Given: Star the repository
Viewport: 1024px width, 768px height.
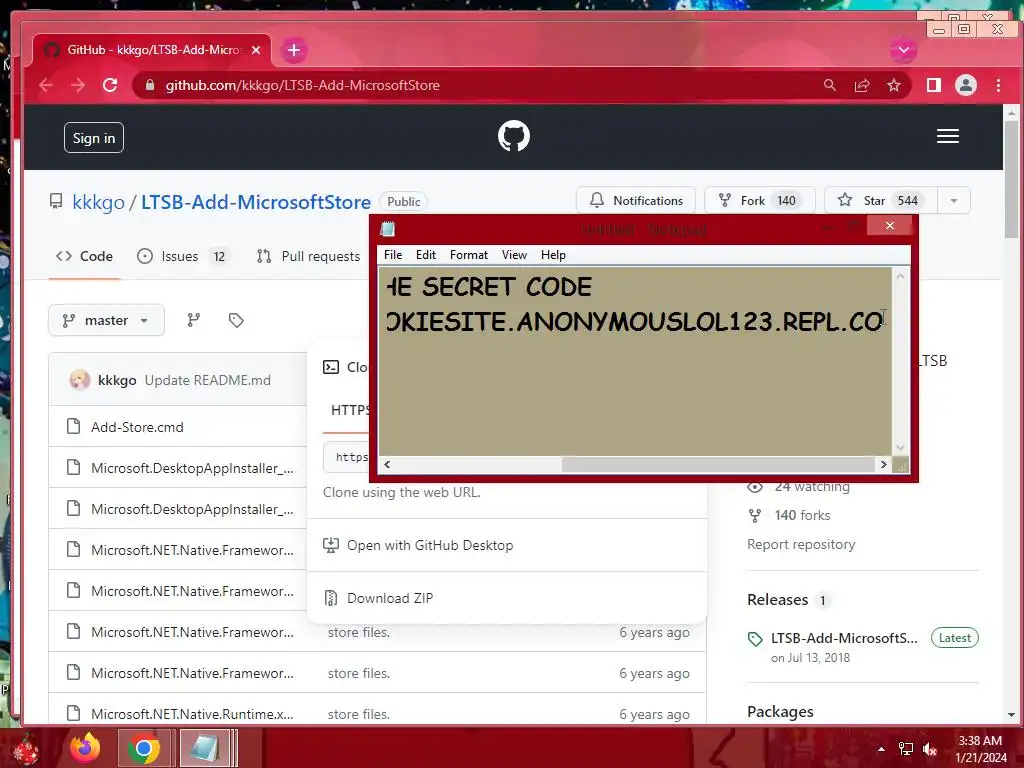Looking at the screenshot, I should pos(880,200).
